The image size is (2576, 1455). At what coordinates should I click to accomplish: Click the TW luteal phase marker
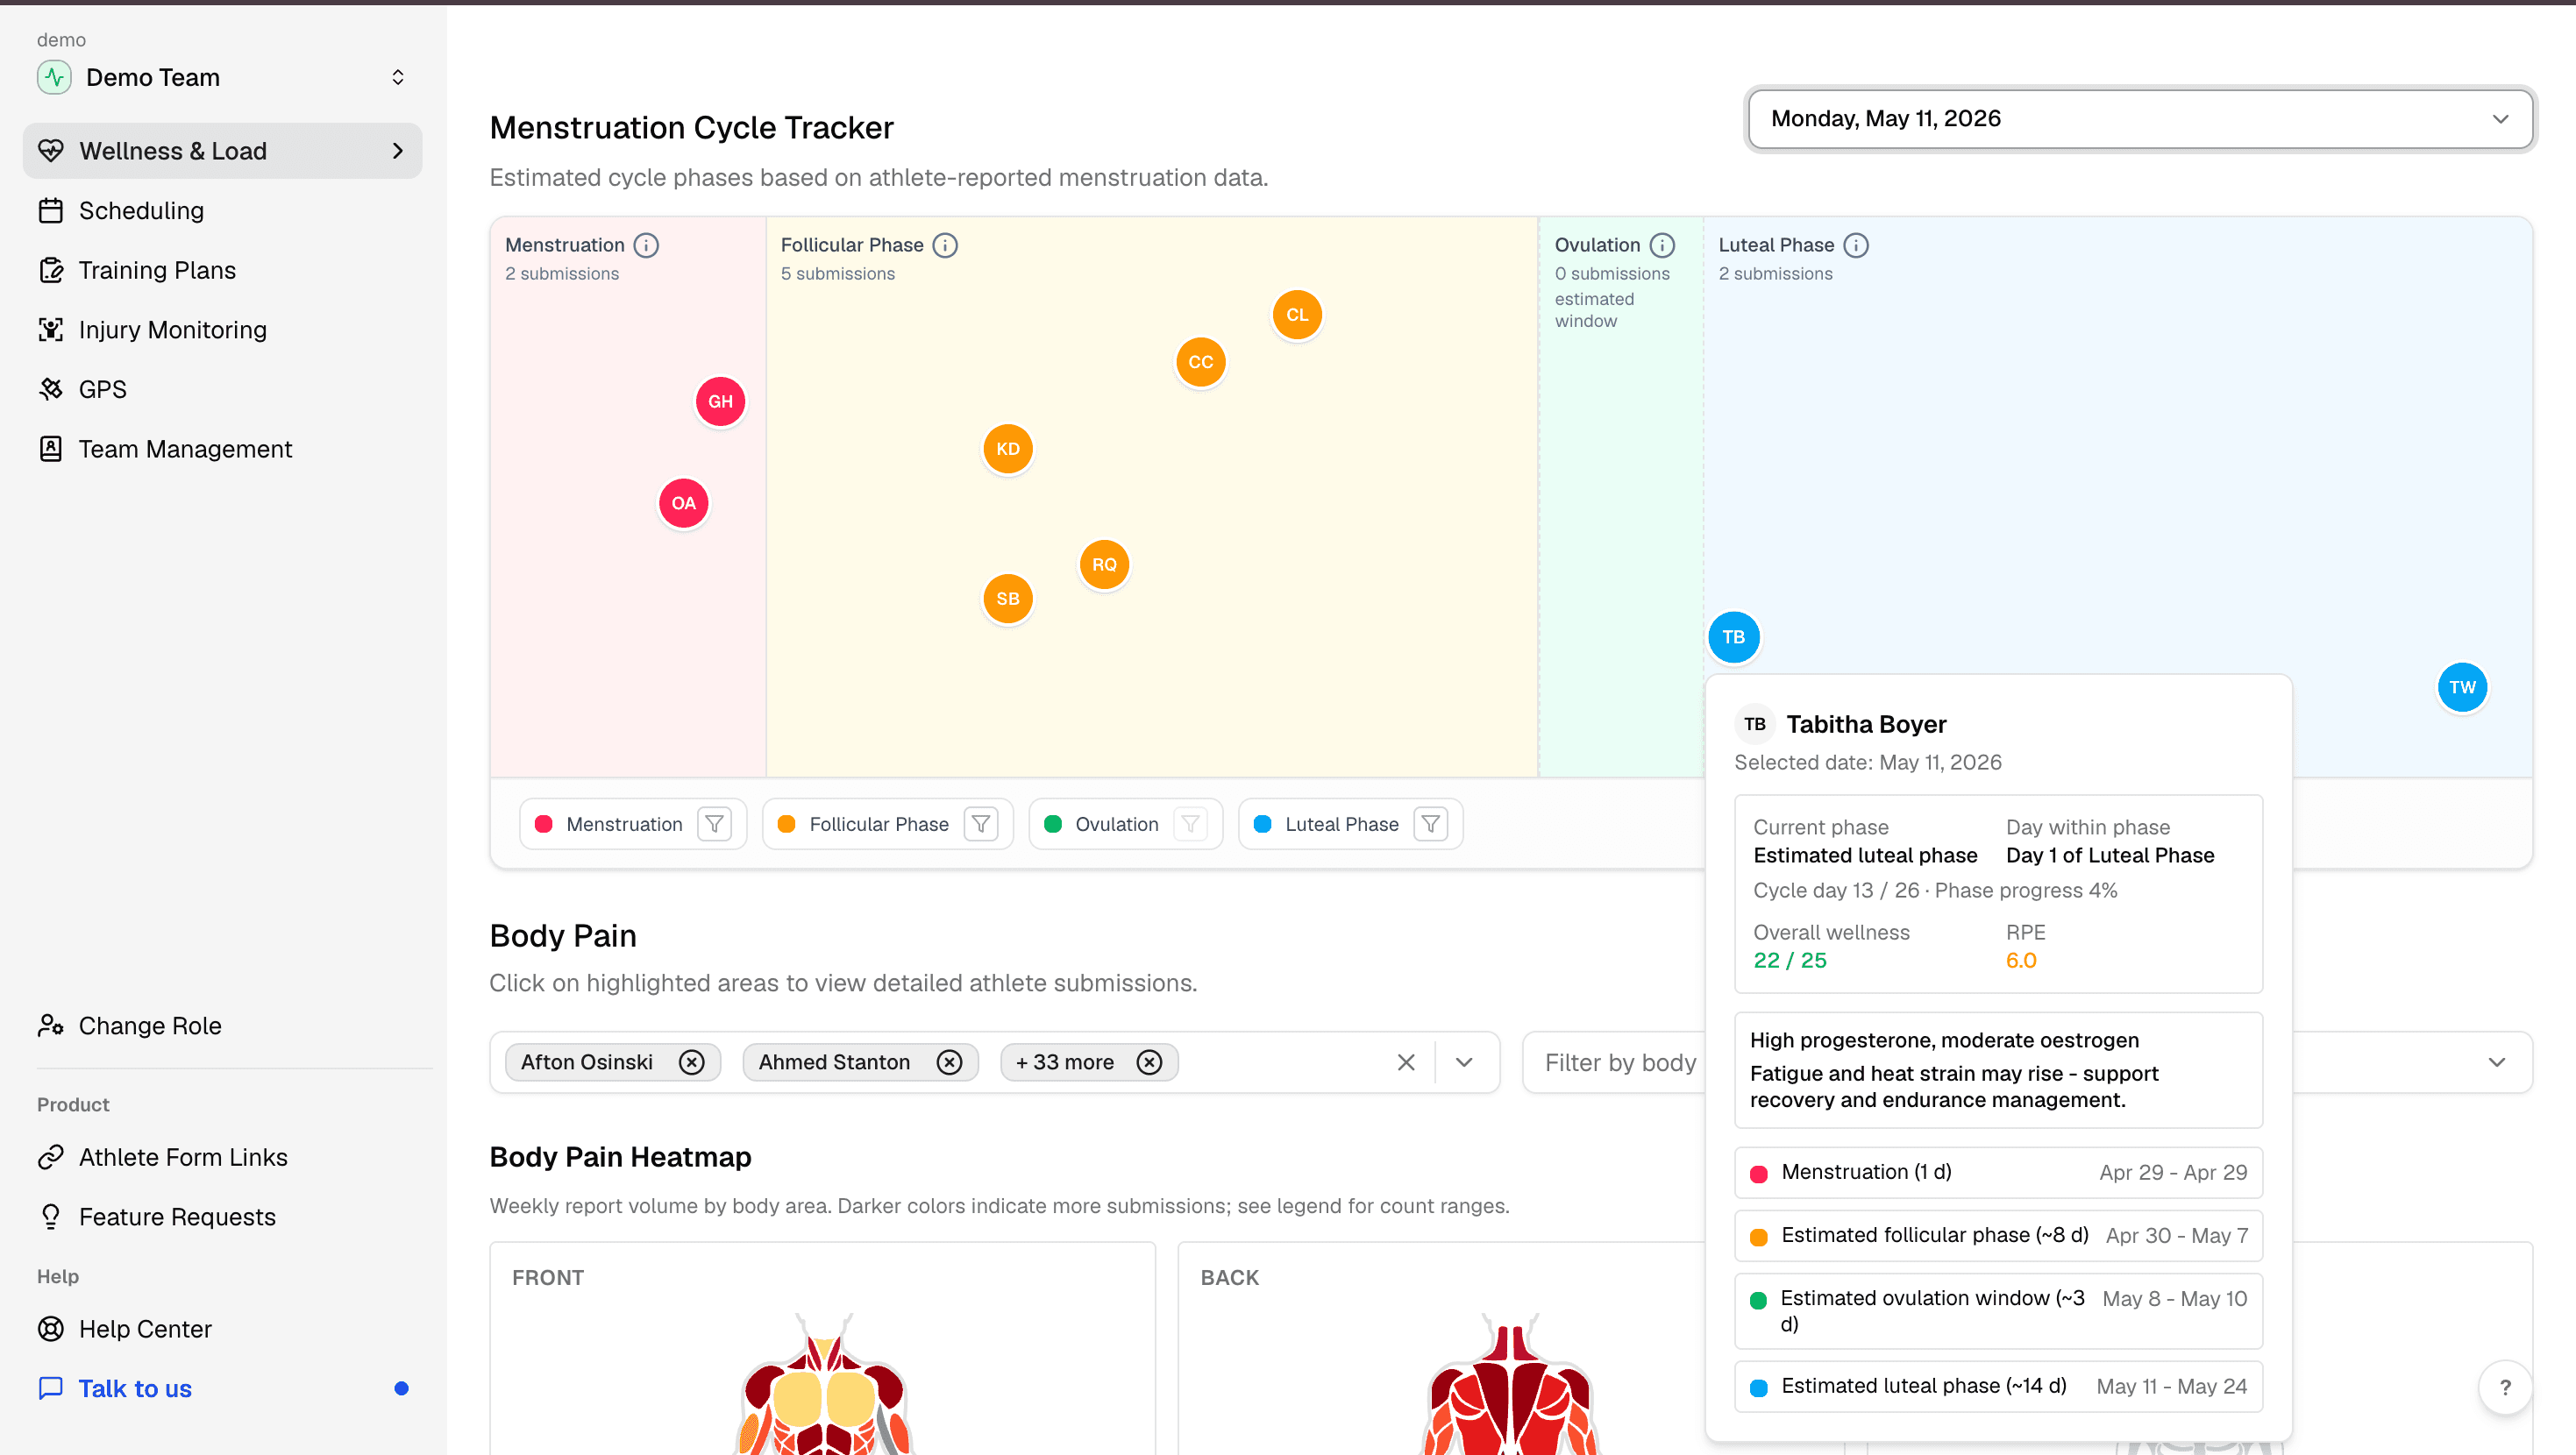(x=2462, y=688)
